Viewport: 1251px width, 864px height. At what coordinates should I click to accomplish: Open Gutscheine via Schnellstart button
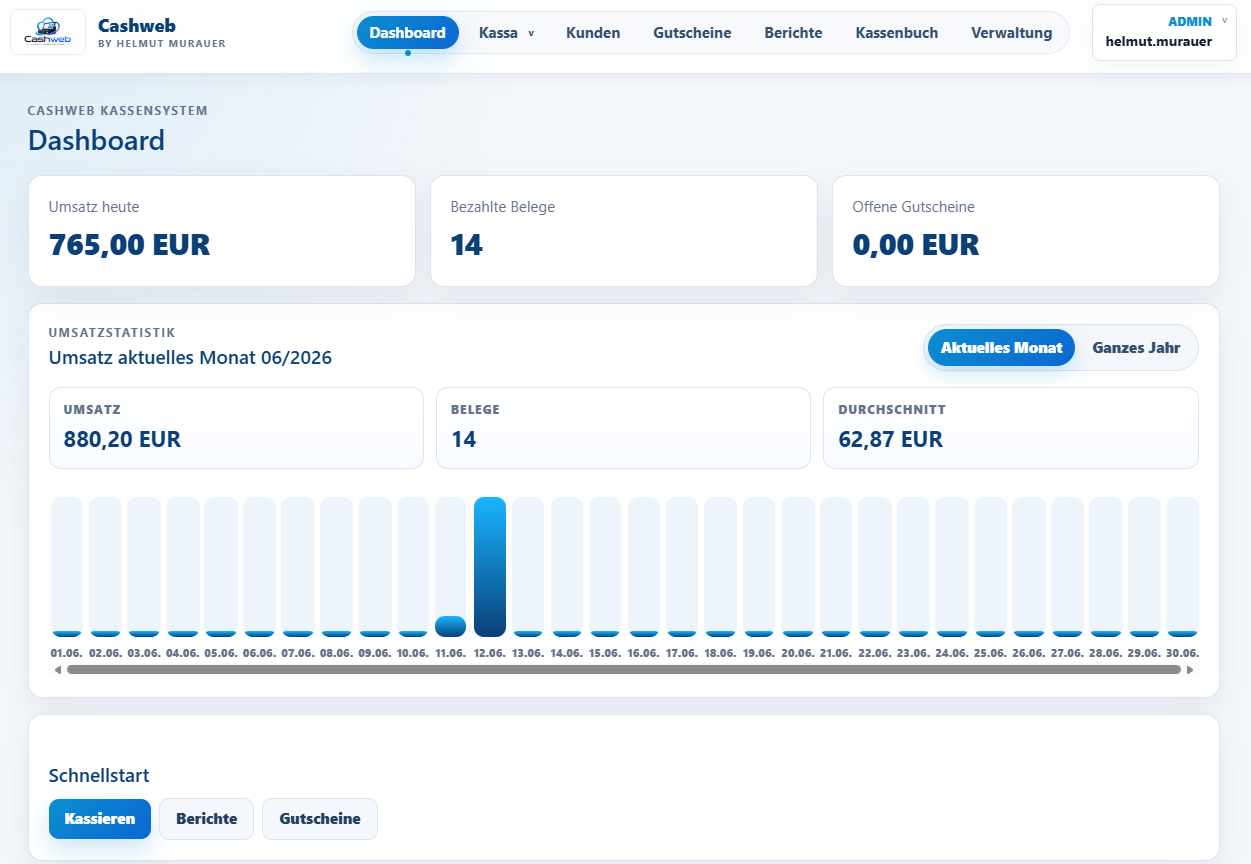[320, 818]
